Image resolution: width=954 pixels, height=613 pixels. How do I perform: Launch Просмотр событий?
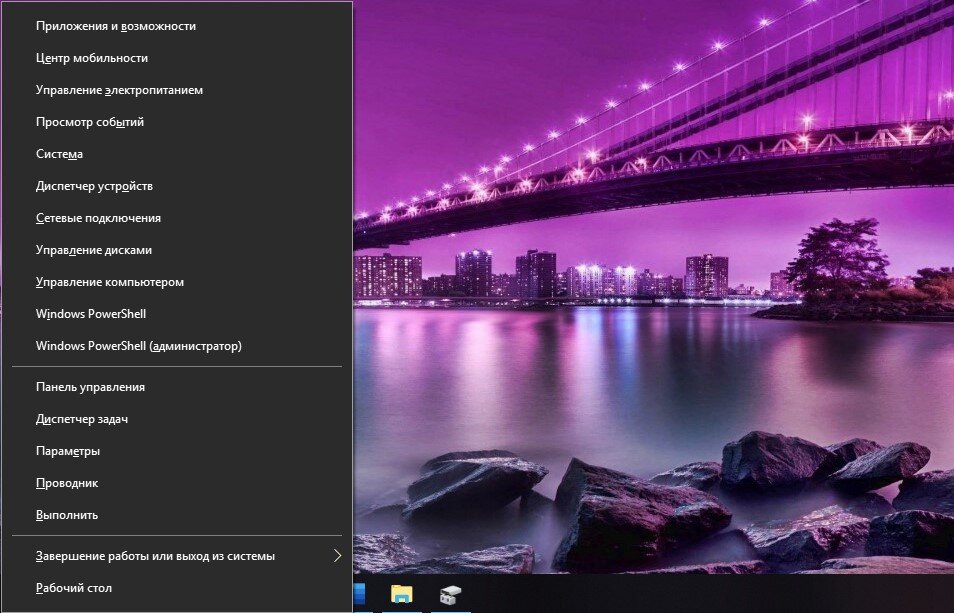click(x=176, y=122)
